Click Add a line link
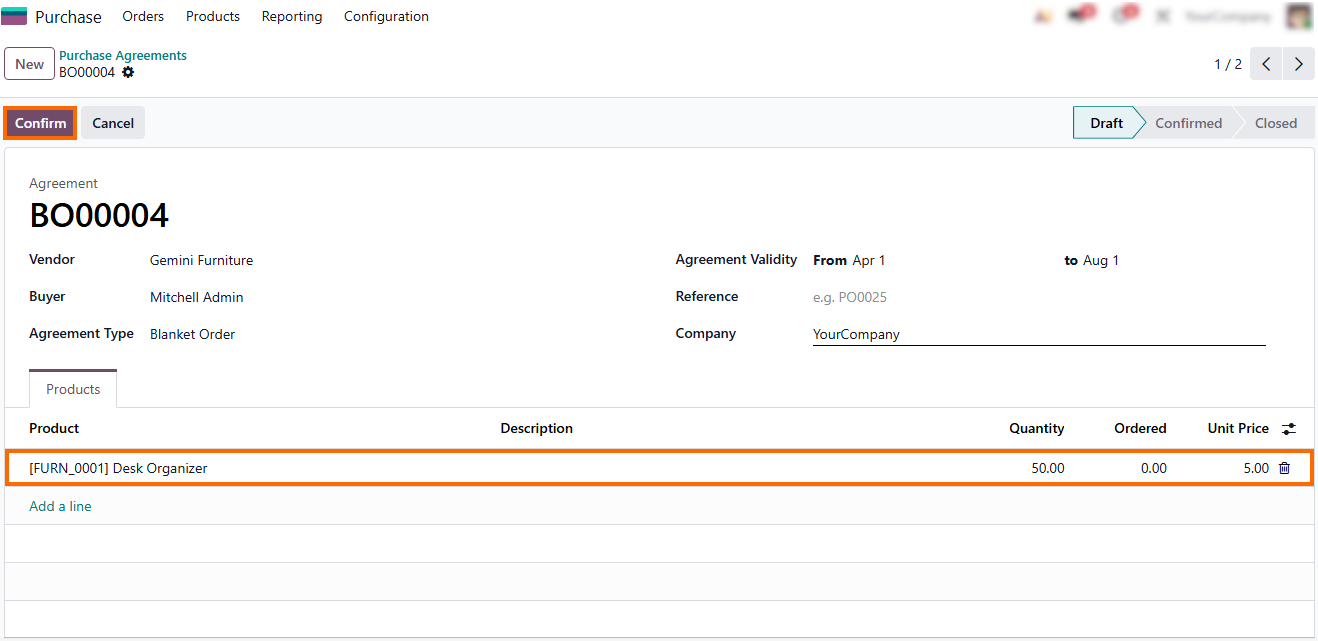The height and width of the screenshot is (641, 1318). pyautogui.click(x=60, y=507)
